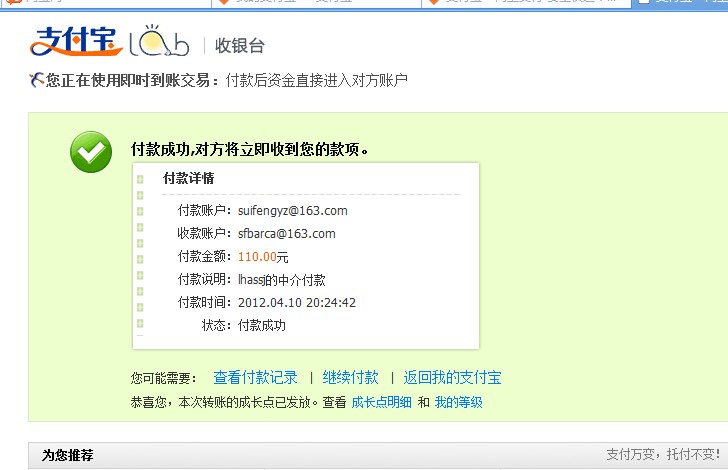
Task: Click the 继续付款 link
Action: pyautogui.click(x=351, y=377)
